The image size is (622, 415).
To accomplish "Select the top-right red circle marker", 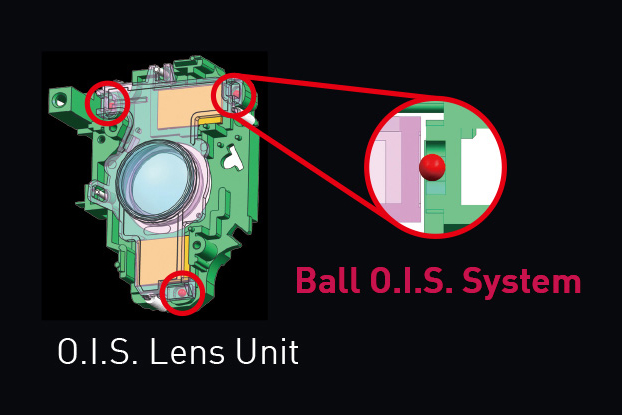I will point(234,94).
